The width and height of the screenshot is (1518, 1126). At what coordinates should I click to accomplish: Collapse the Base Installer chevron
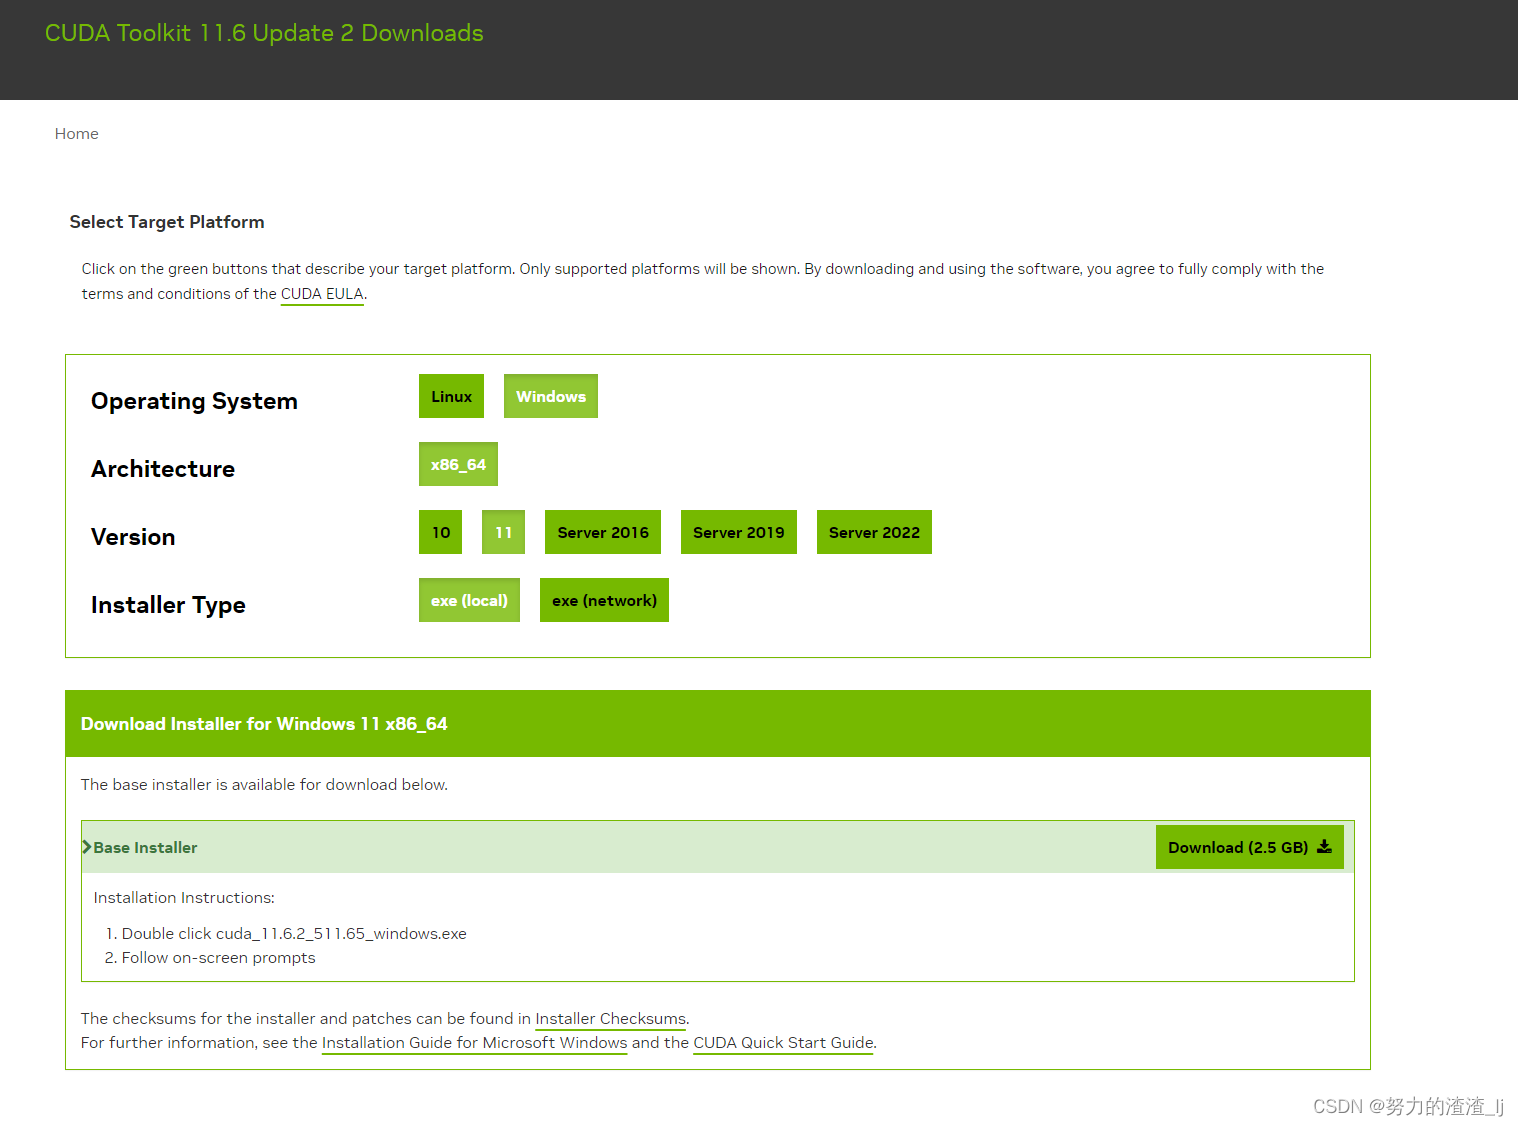pos(87,847)
